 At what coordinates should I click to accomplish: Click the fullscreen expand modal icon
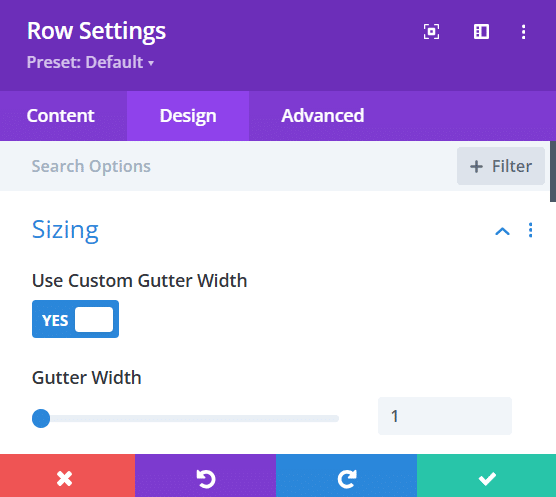[x=431, y=32]
